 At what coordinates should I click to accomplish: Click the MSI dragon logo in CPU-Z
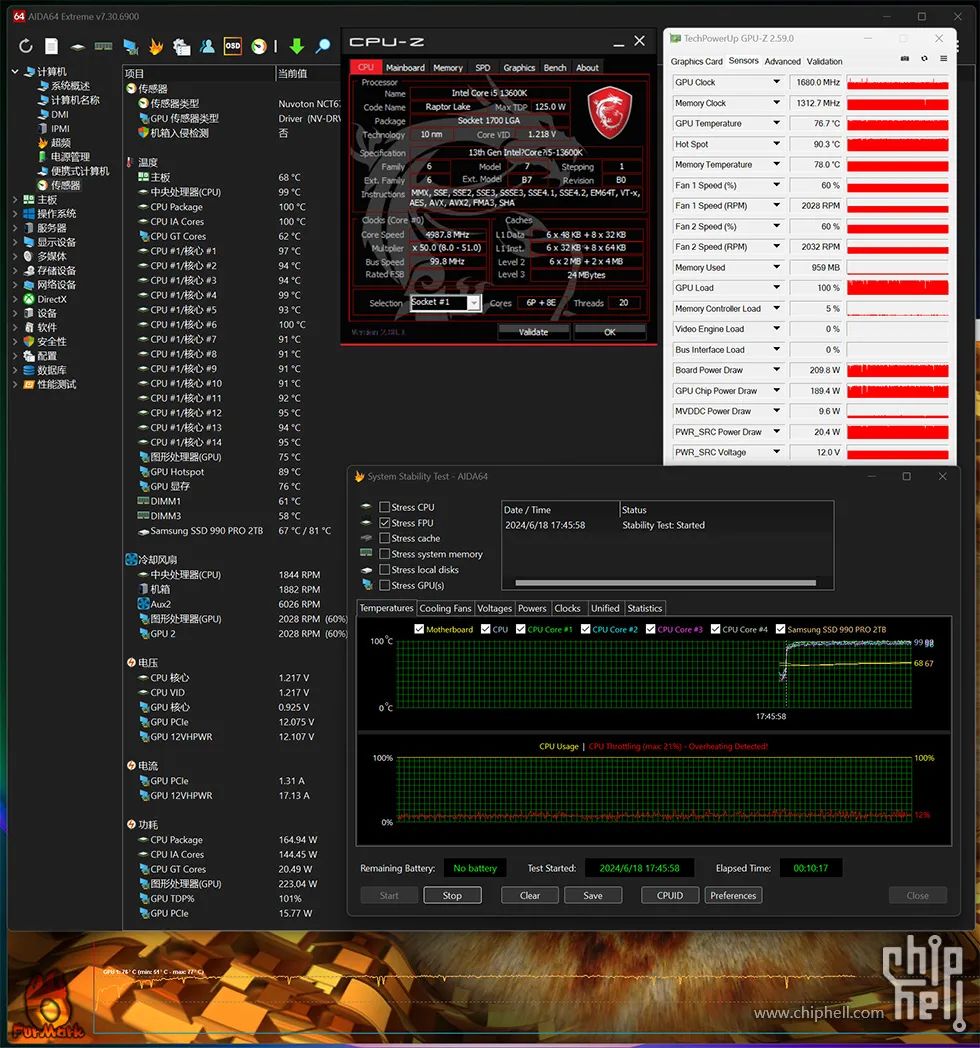(609, 112)
